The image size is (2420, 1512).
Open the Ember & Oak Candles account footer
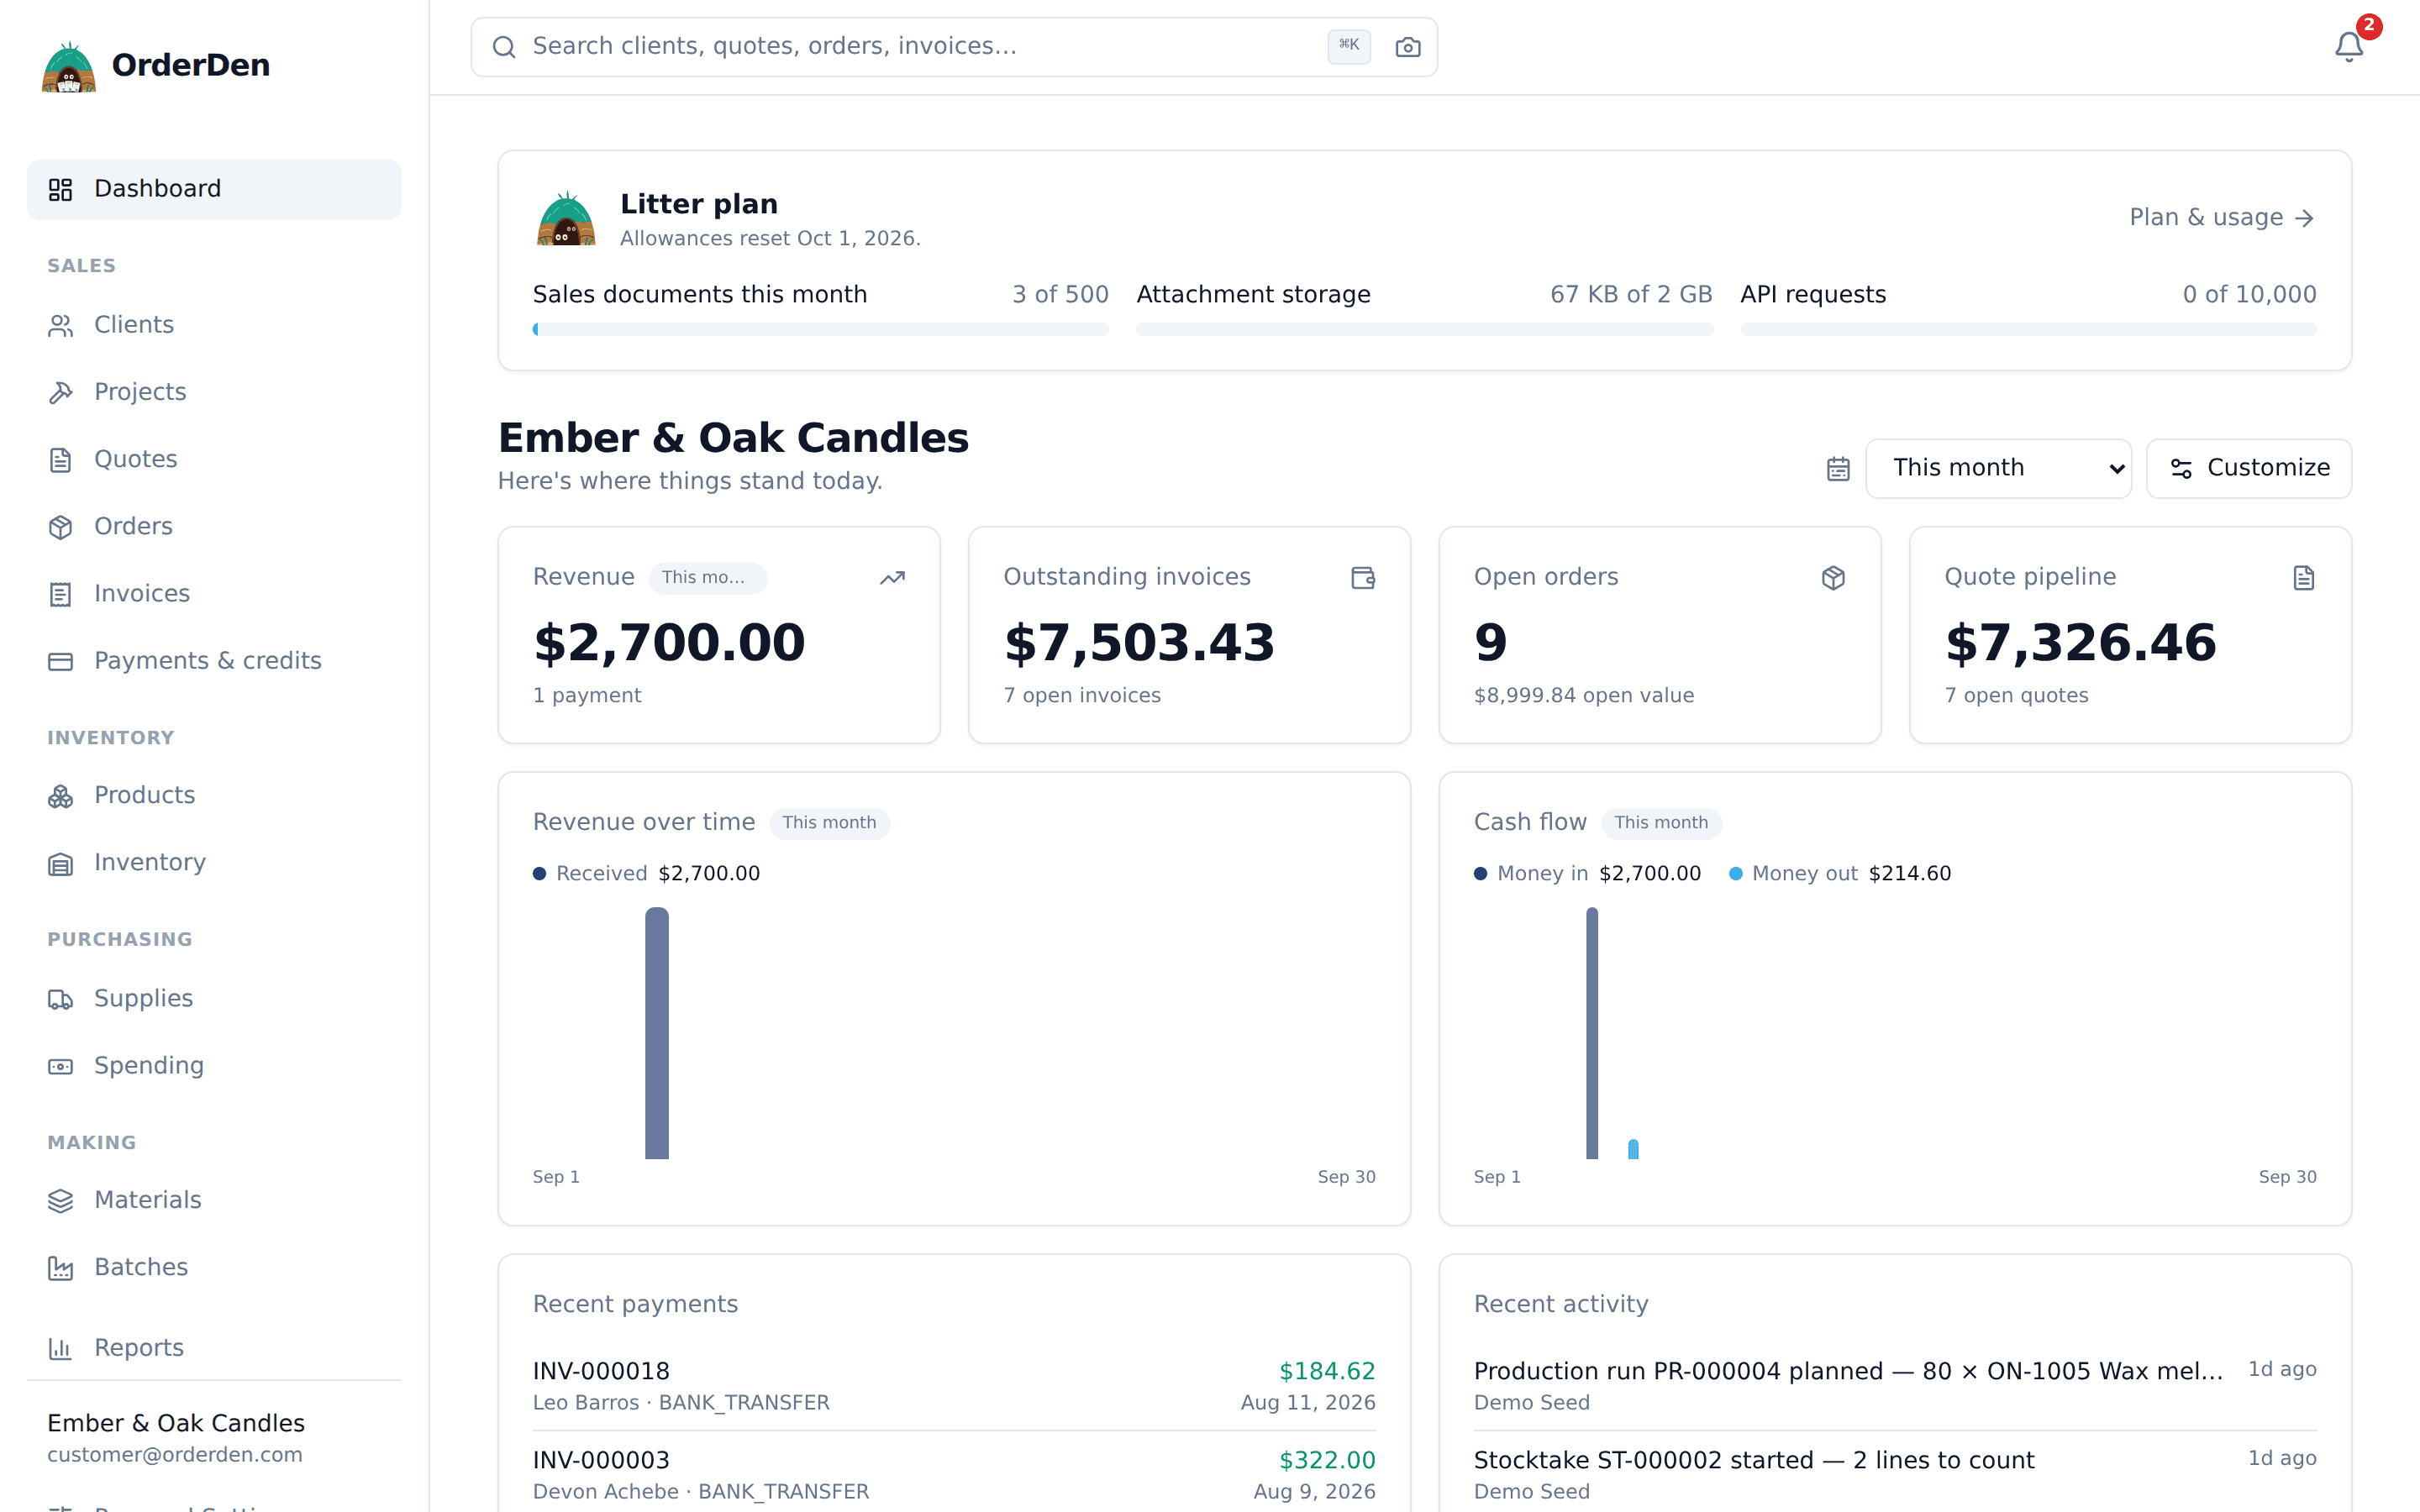(214, 1438)
